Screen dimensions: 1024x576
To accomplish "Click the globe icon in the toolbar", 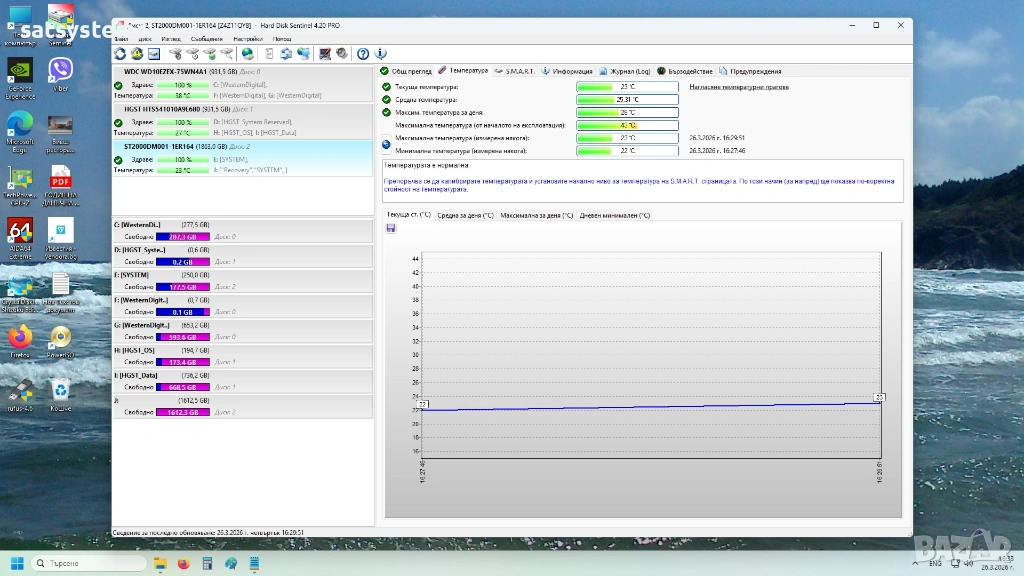I will point(248,54).
